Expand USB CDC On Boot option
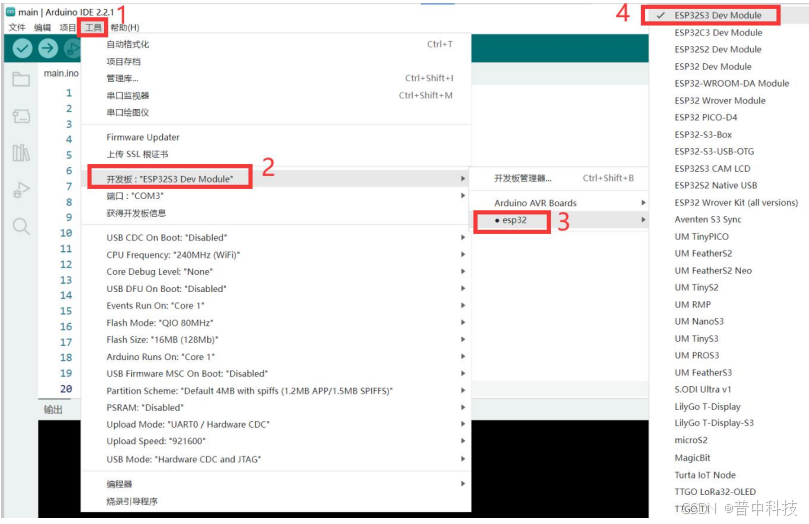Screen dimensions: 809x524 click(276, 238)
